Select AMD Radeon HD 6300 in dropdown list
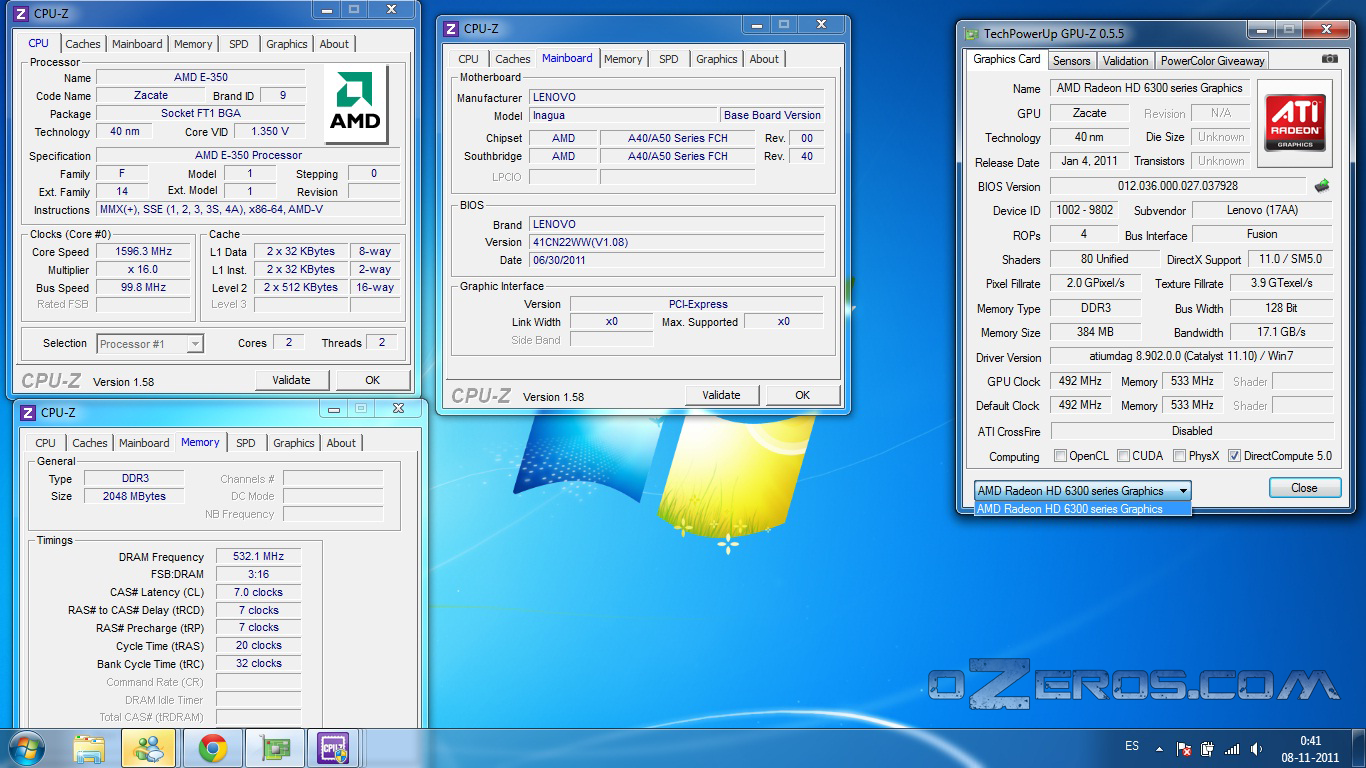Image resolution: width=1366 pixels, height=768 pixels. click(1083, 509)
